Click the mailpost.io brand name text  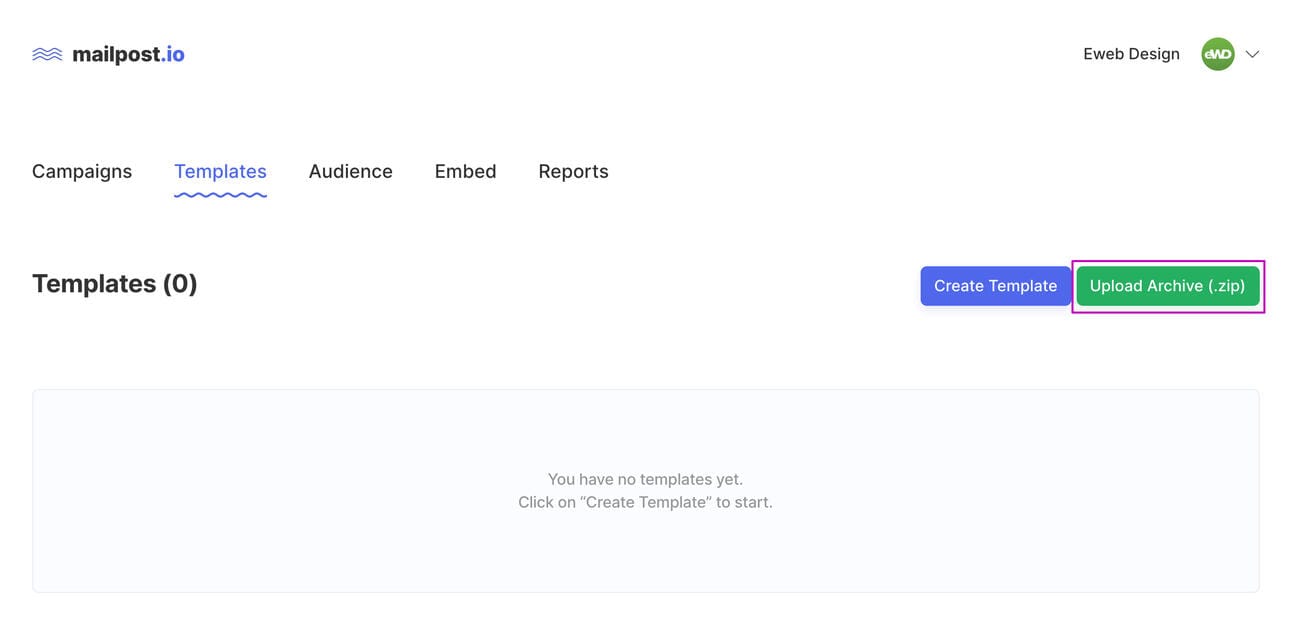pos(128,54)
